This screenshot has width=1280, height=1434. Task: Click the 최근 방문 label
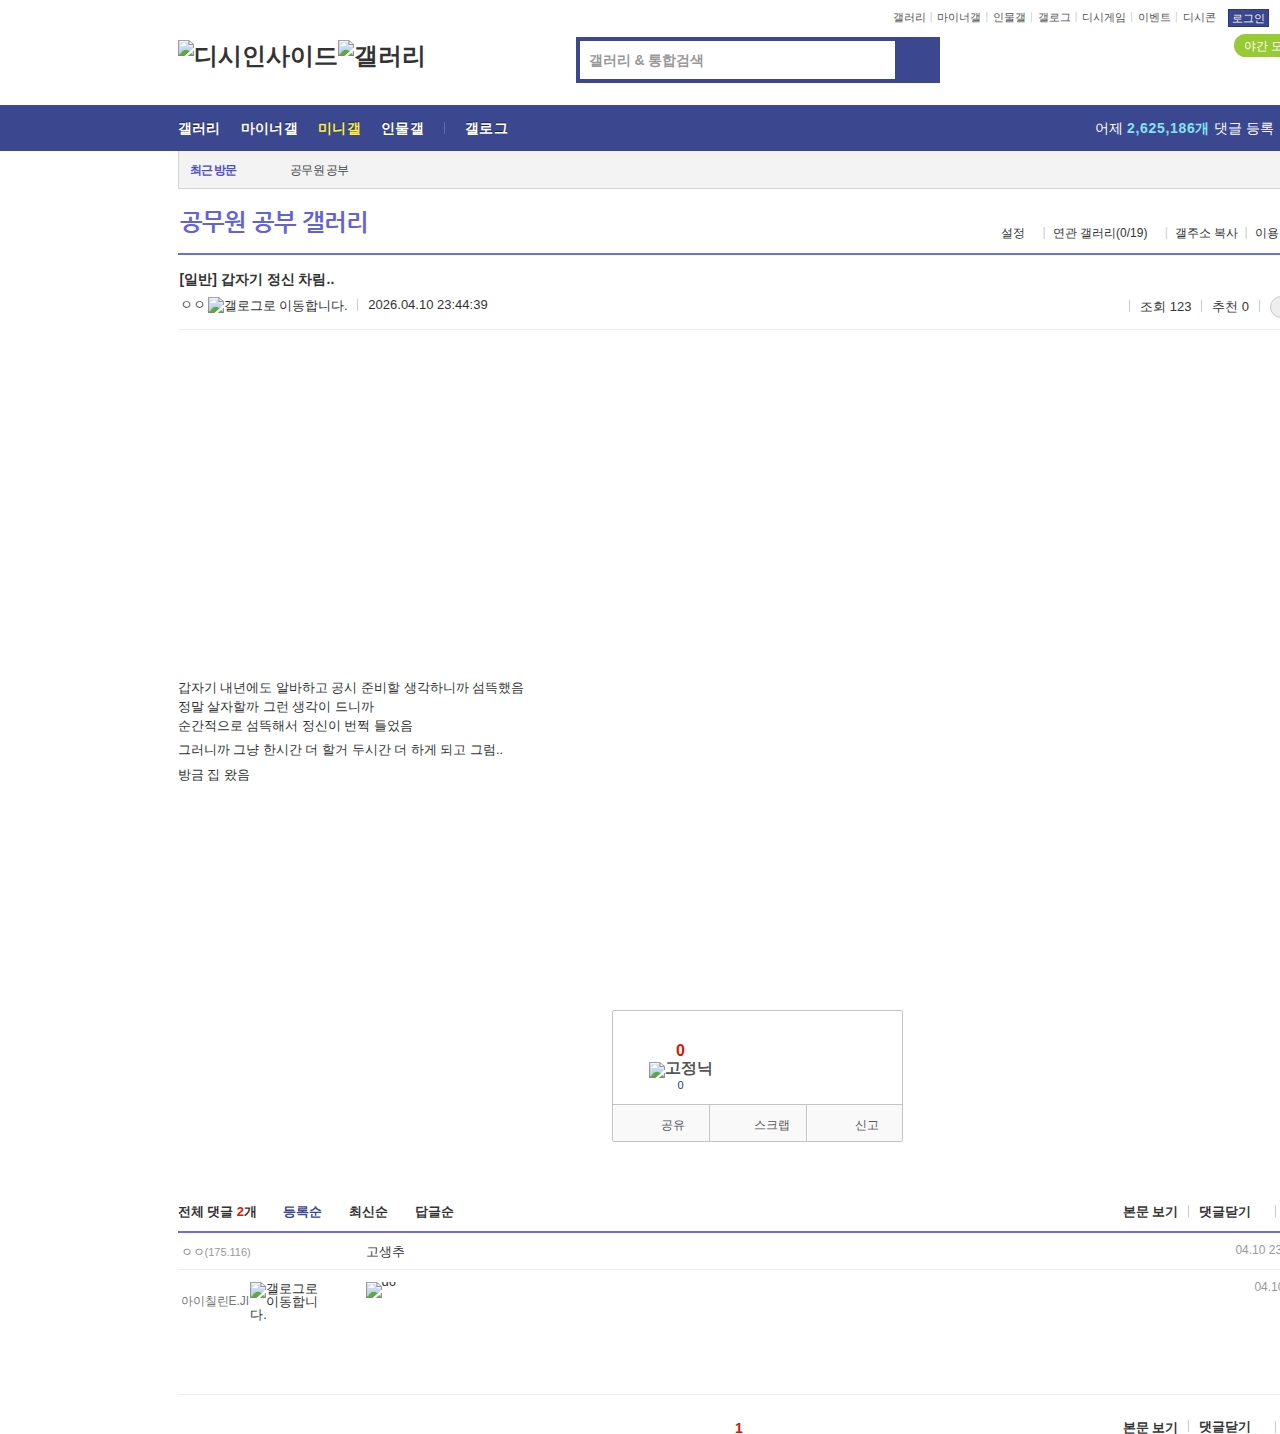[x=213, y=171]
